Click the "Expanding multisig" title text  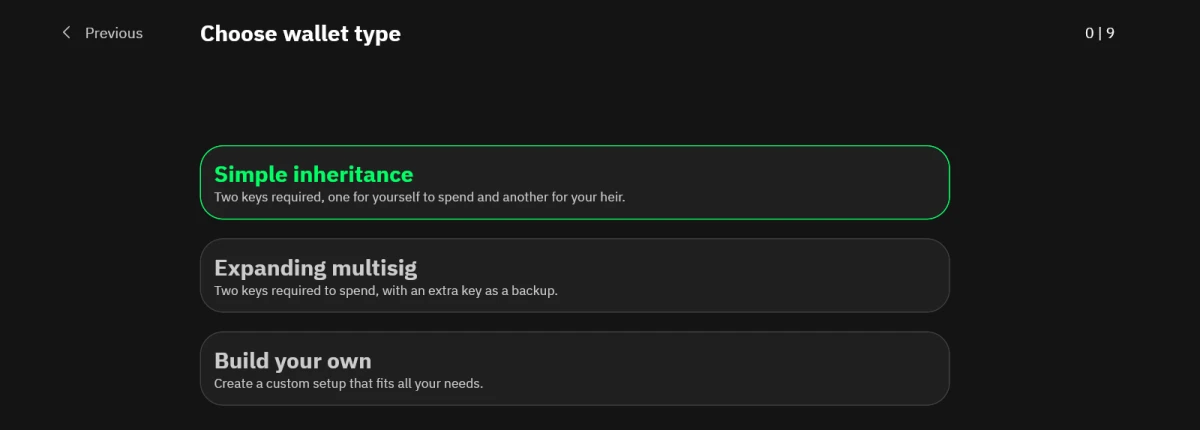click(x=315, y=268)
